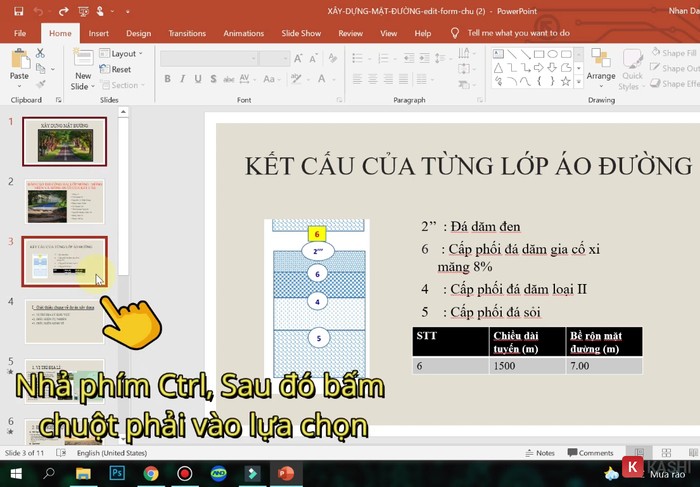Toggle Underline formatting
This screenshot has width=700, height=487.
pos(198,79)
